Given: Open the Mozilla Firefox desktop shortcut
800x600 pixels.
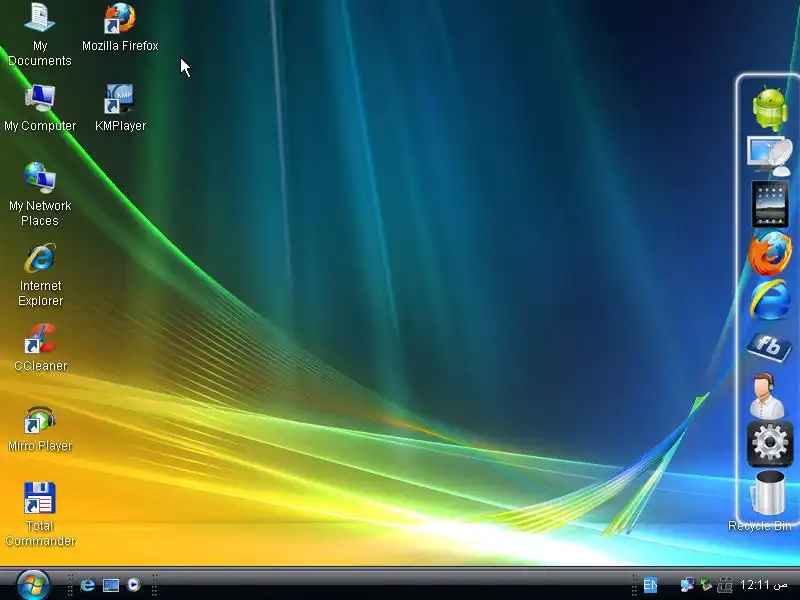Looking at the screenshot, I should (120, 28).
